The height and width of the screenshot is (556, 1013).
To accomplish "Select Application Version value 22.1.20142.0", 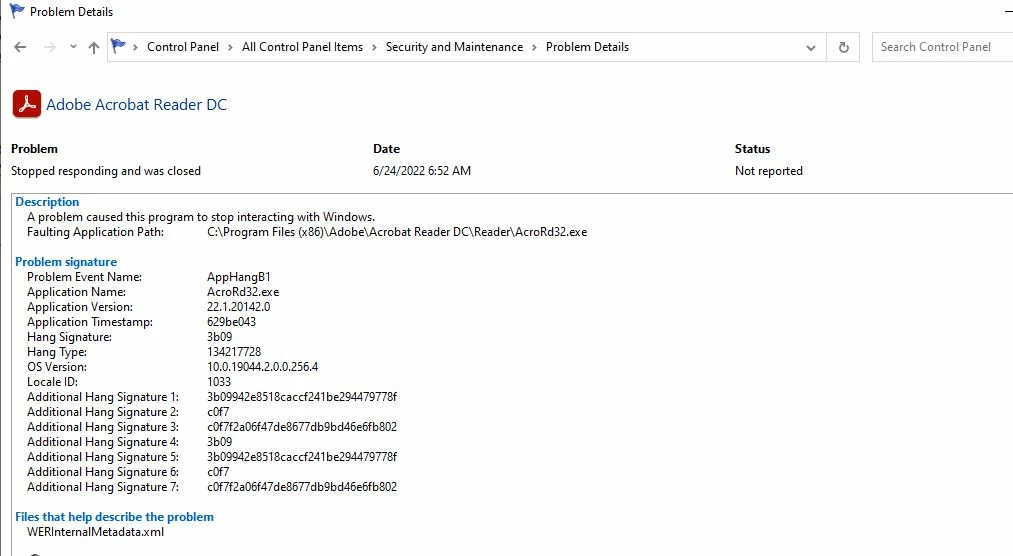I will [238, 307].
